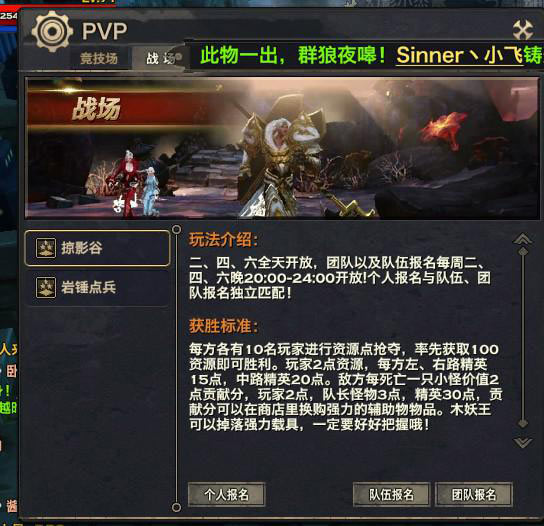
Task: Click the lower diamond scroll handle
Action: tap(523, 424)
